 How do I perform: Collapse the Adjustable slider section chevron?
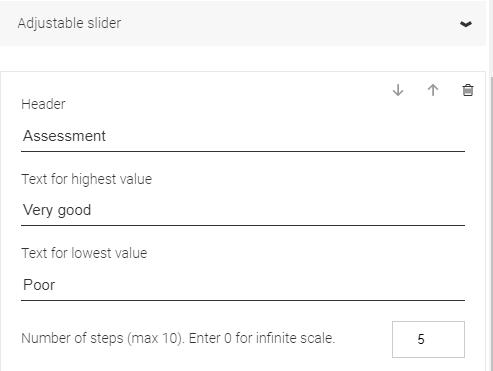click(x=466, y=24)
